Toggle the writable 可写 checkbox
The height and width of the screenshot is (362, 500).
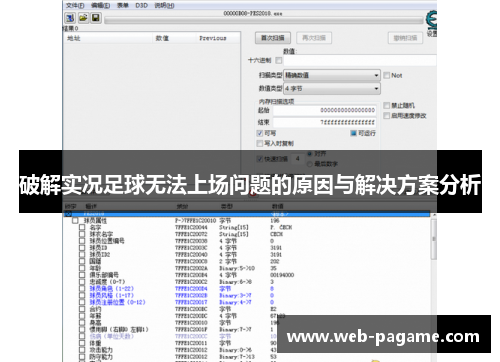260,133
